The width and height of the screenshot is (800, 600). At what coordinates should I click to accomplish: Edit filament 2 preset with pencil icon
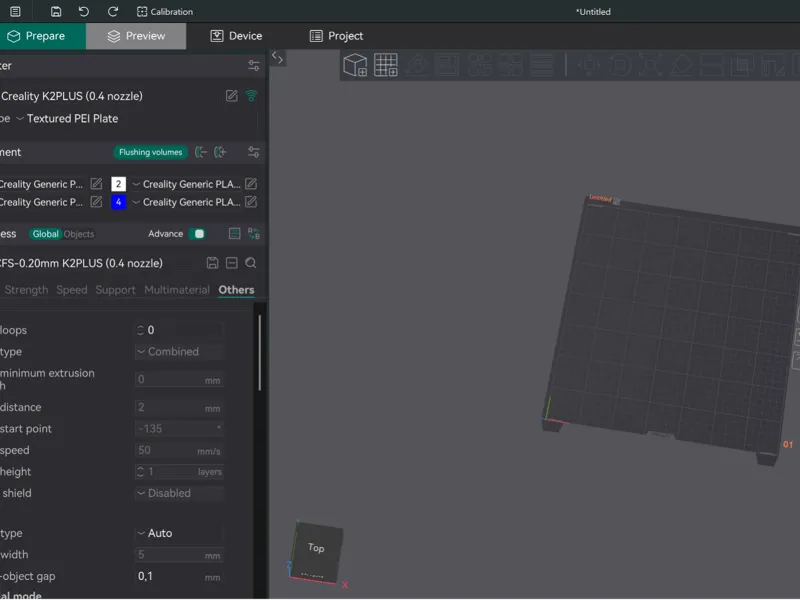(251, 184)
